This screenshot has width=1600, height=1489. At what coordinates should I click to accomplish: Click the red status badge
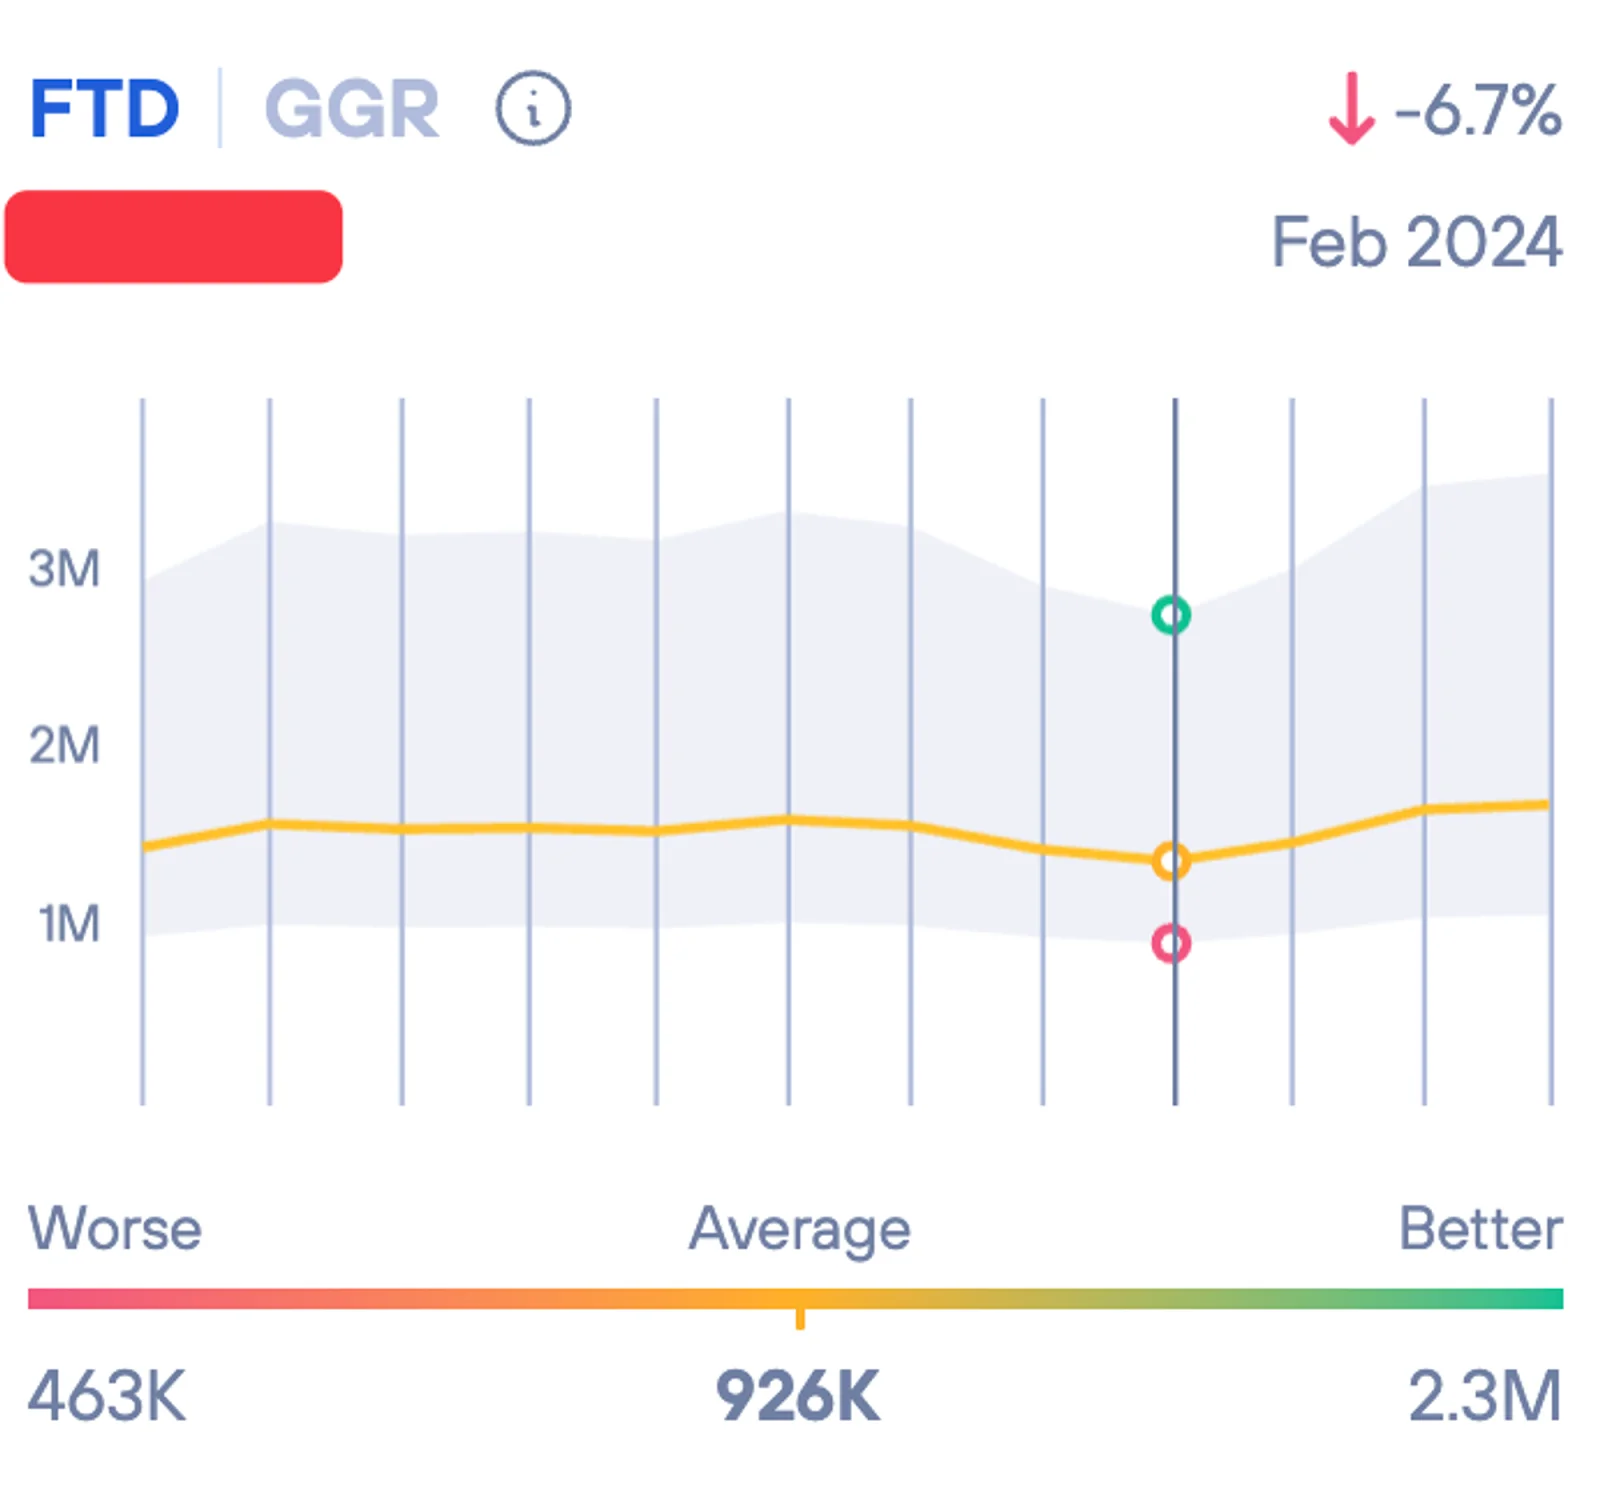(175, 237)
